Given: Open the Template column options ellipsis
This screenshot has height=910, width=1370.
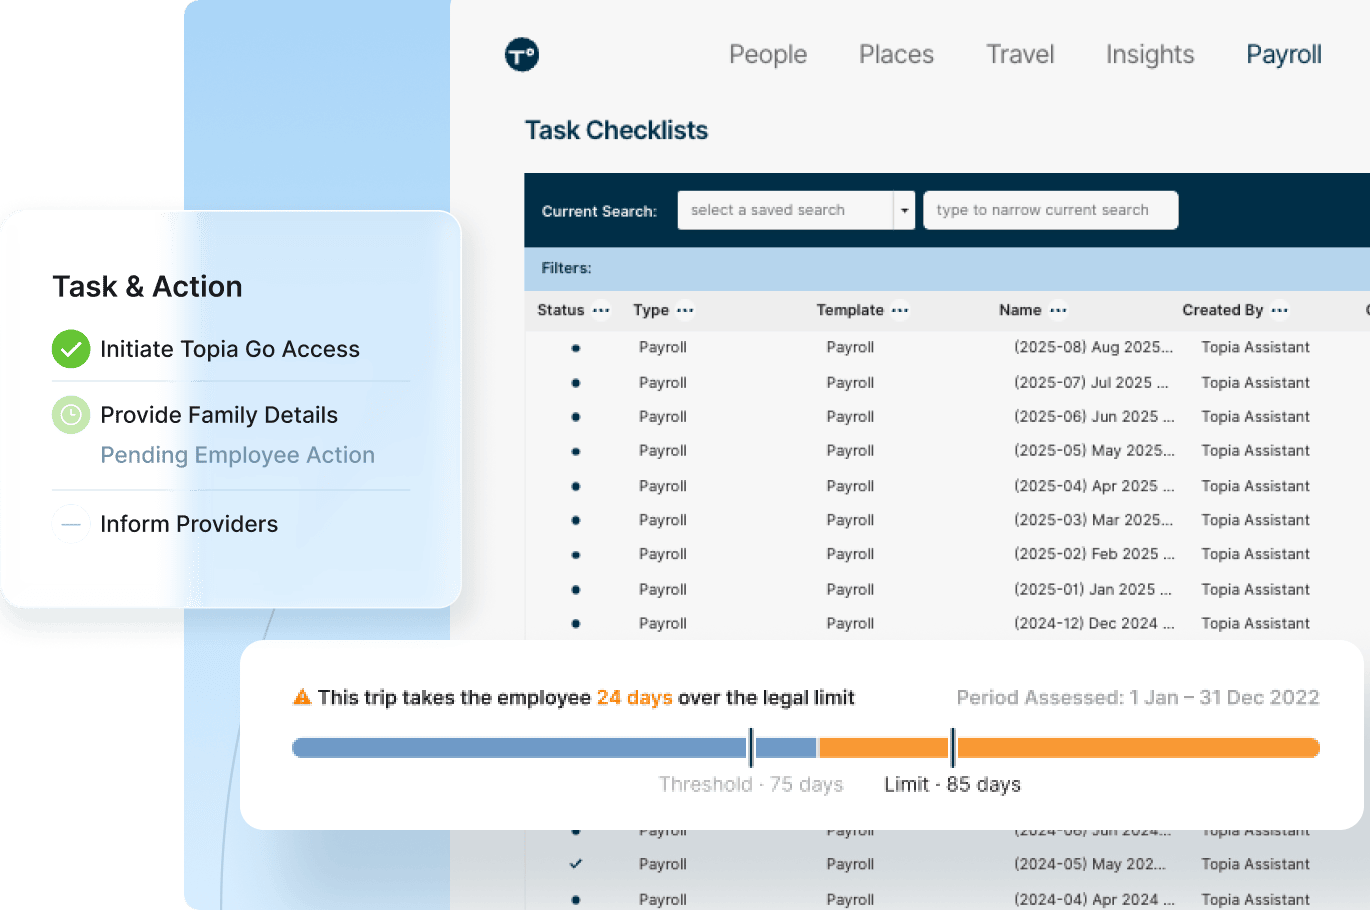Looking at the screenshot, I should click(x=900, y=310).
